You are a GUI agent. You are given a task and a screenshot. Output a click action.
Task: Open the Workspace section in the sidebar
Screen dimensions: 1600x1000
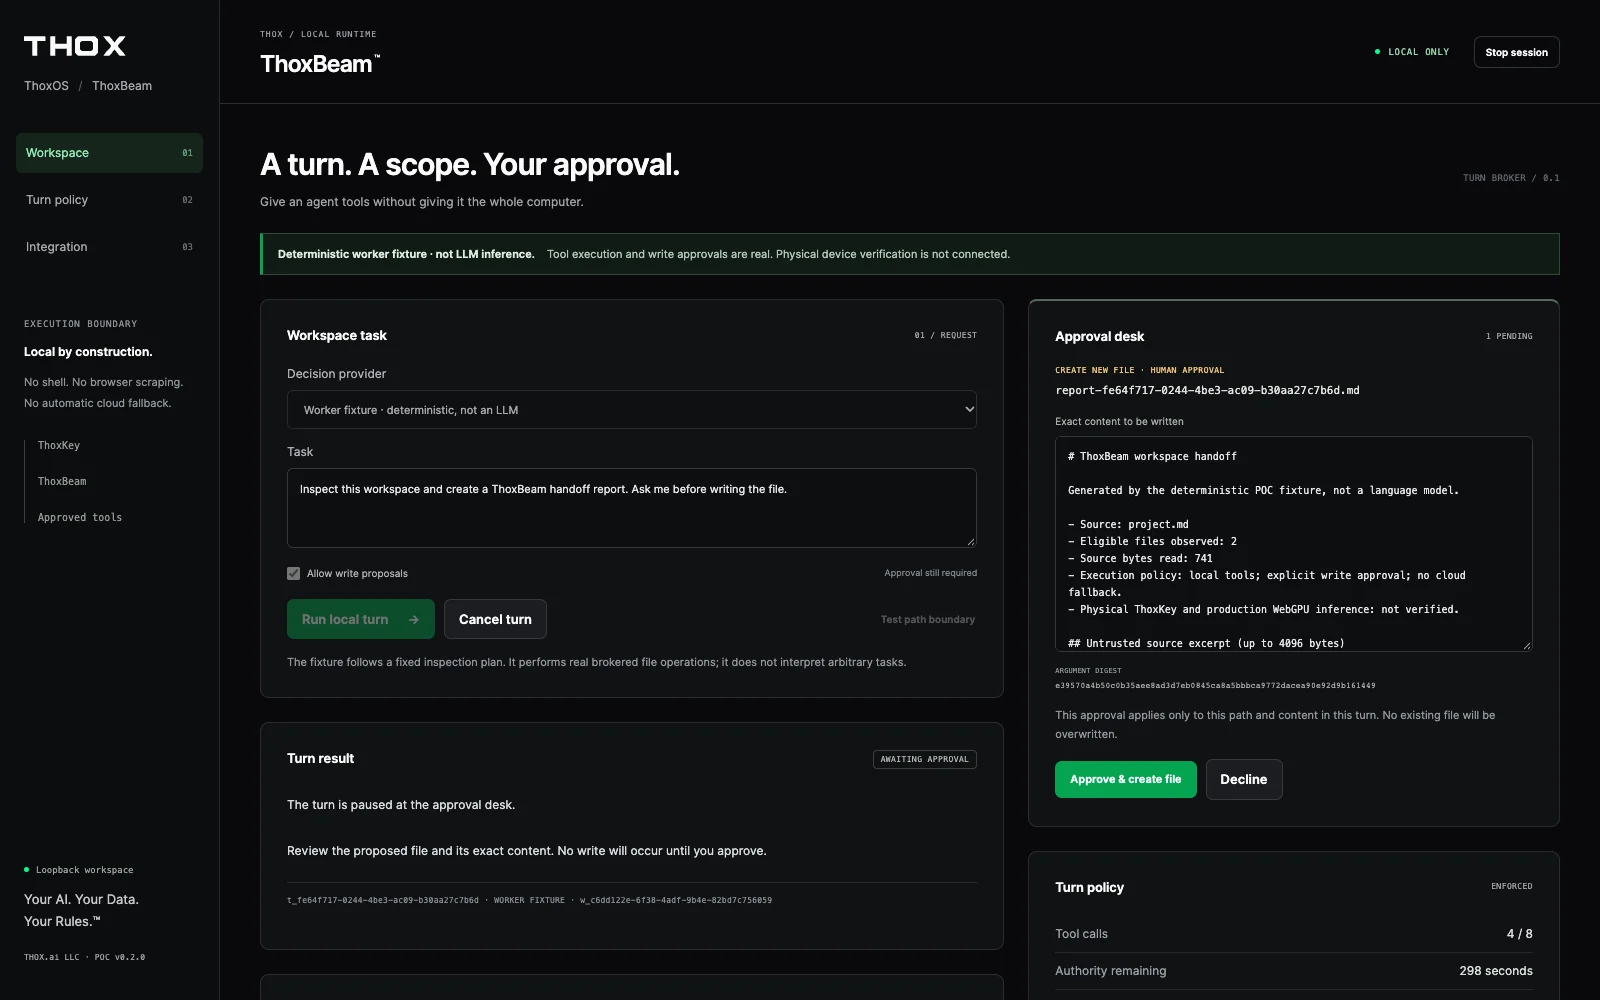[x=109, y=153]
